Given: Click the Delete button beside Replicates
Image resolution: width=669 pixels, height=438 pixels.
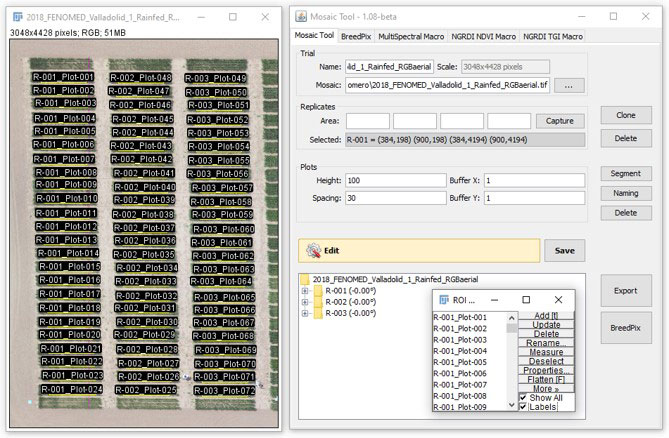Looking at the screenshot, I should coord(626,139).
